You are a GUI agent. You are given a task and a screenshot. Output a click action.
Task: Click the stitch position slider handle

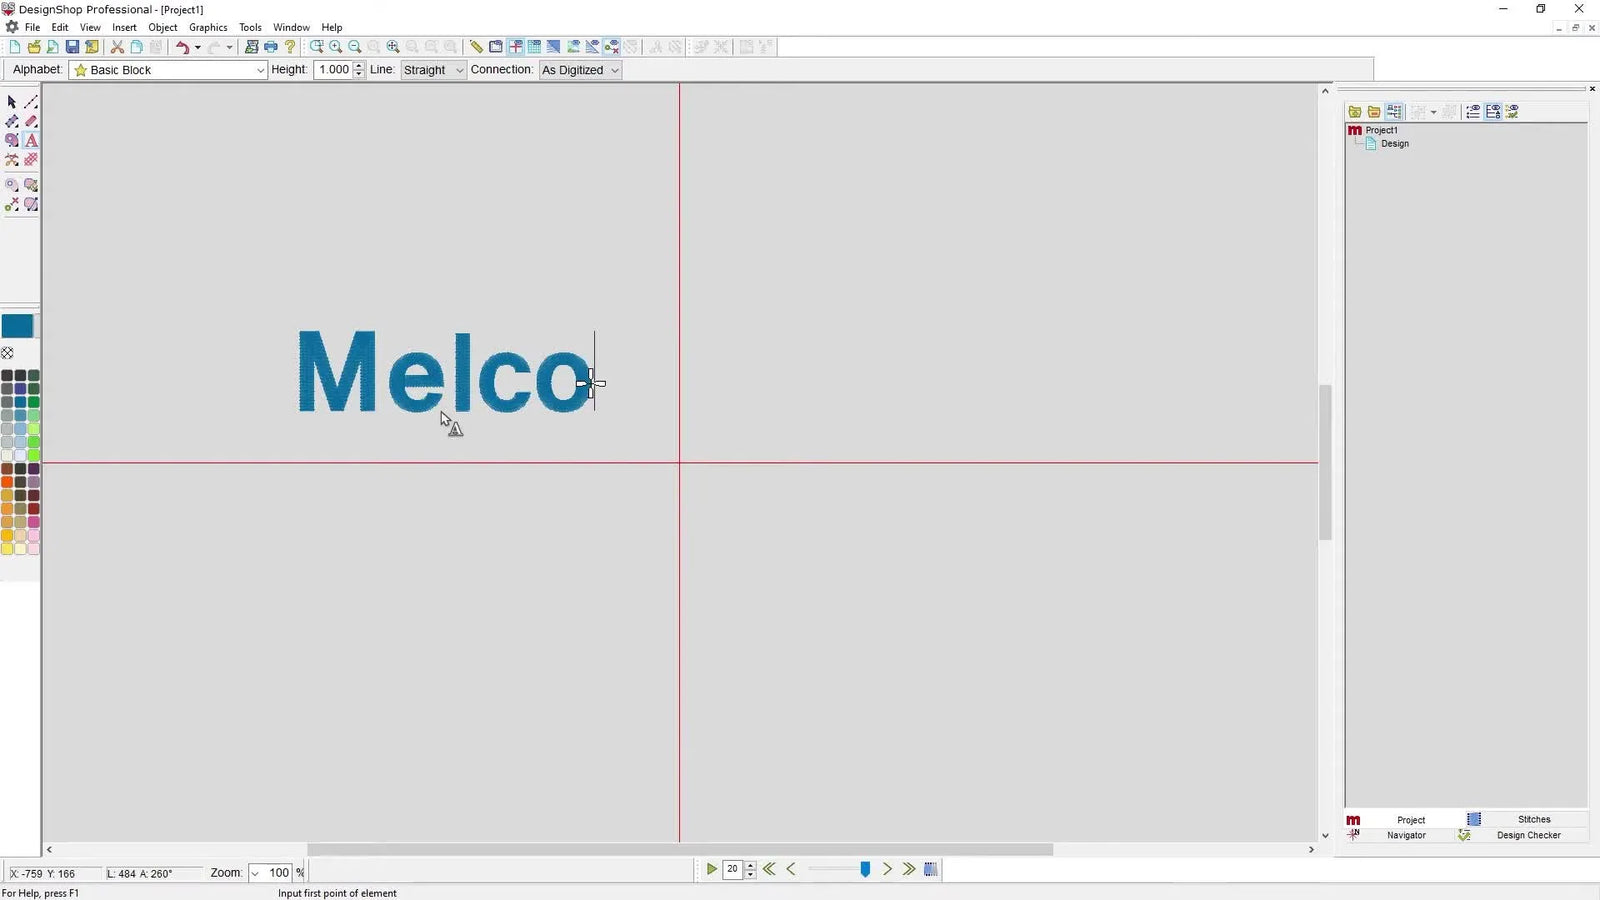tap(865, 870)
